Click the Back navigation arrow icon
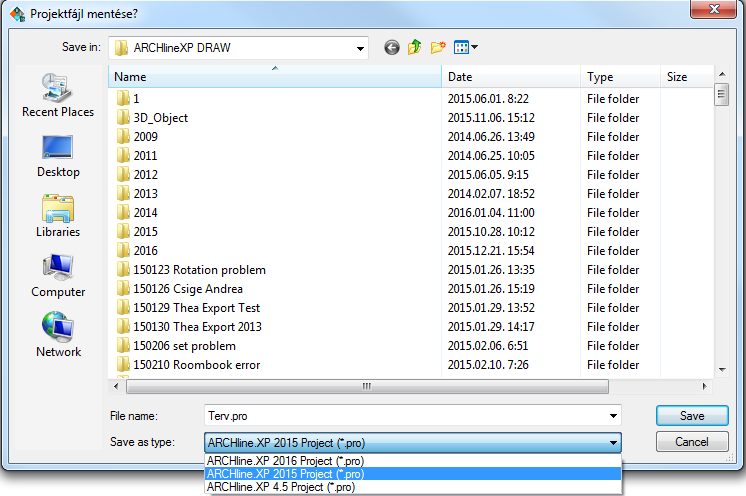The width and height of the screenshot is (746, 496). coord(391,47)
